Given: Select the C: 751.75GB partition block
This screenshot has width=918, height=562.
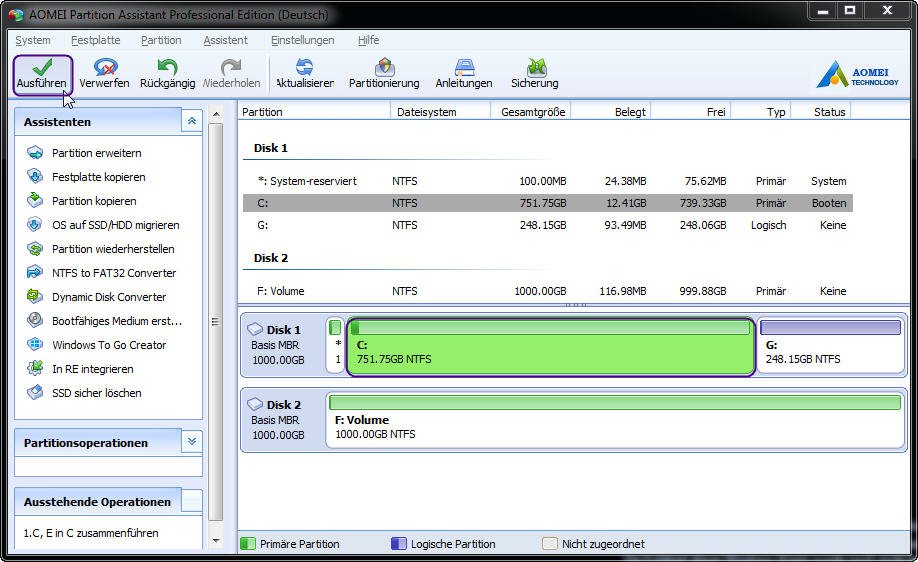Looking at the screenshot, I should (550, 347).
